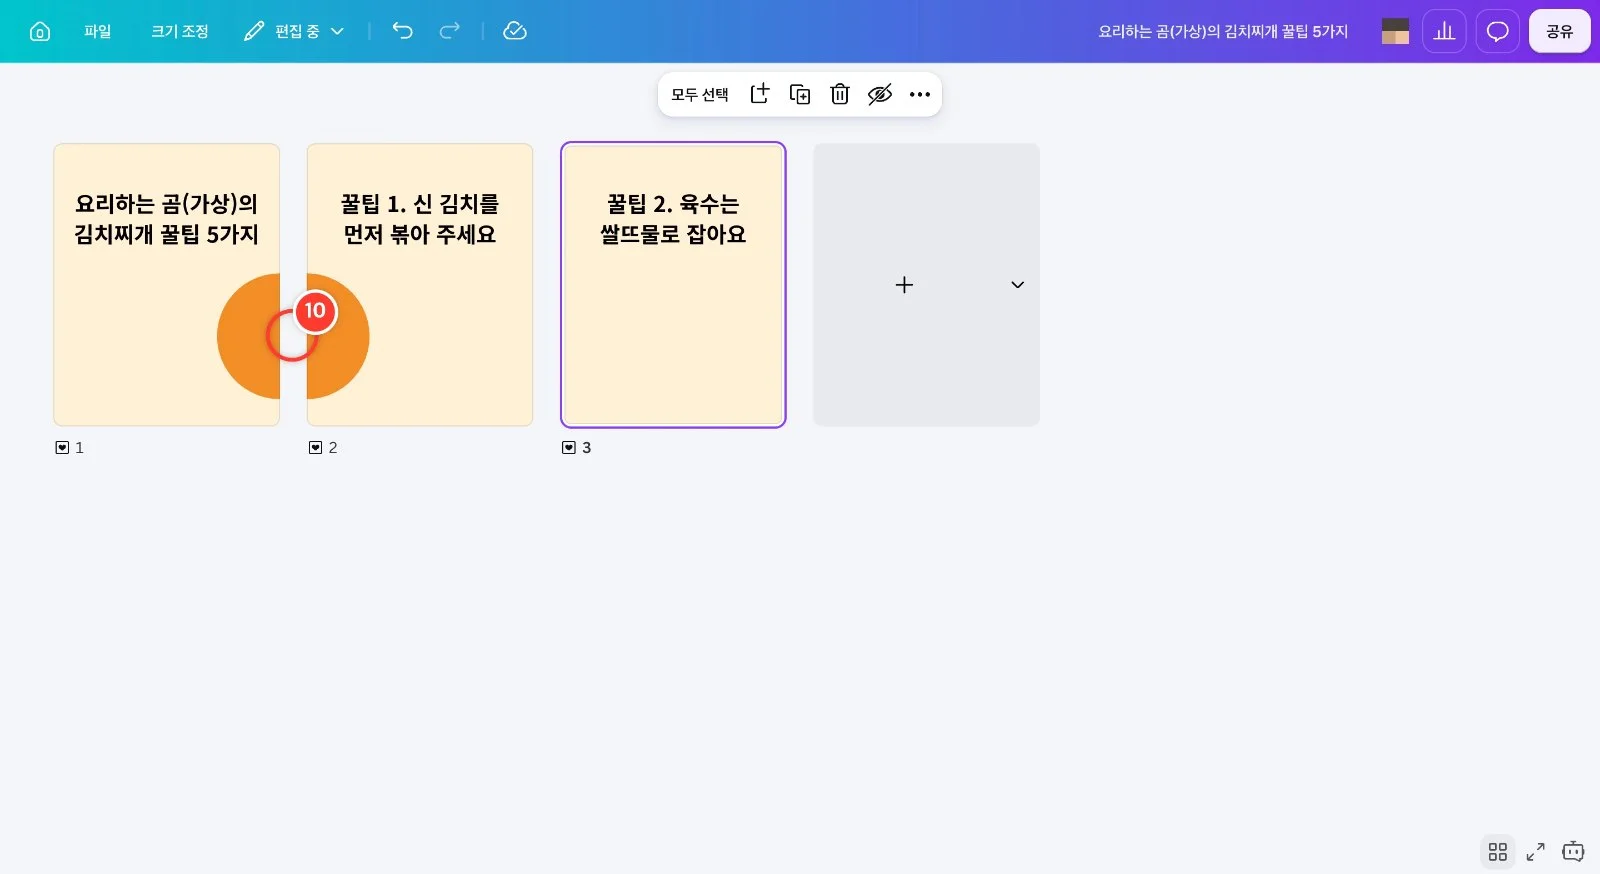Click 모두 선택 to select all pages
The width and height of the screenshot is (1600, 874).
point(700,94)
